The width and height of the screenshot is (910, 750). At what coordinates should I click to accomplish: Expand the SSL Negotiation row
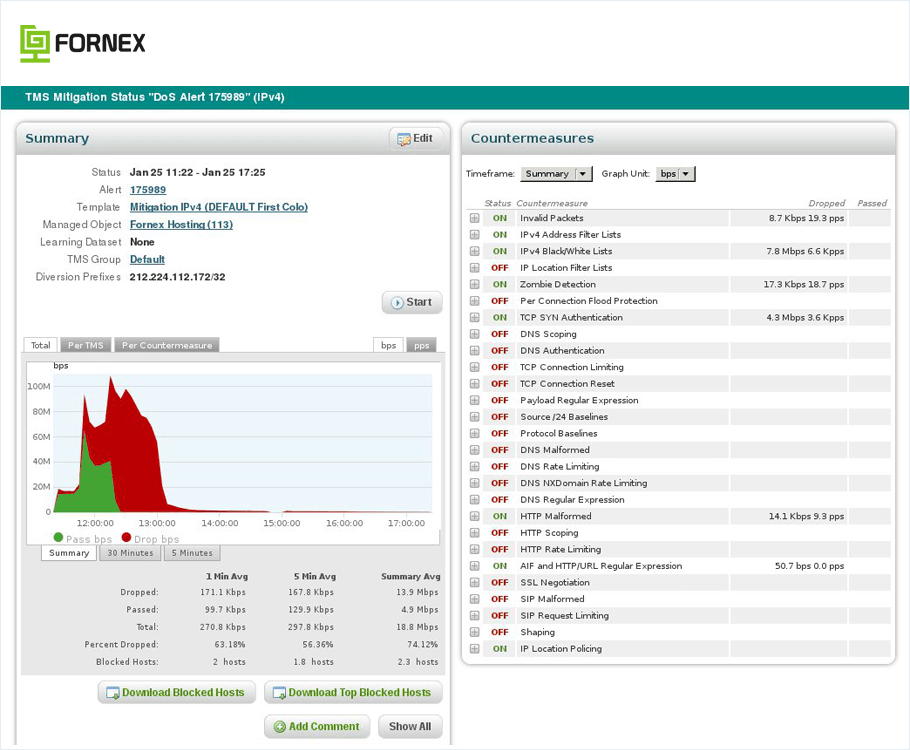pyautogui.click(x=475, y=582)
